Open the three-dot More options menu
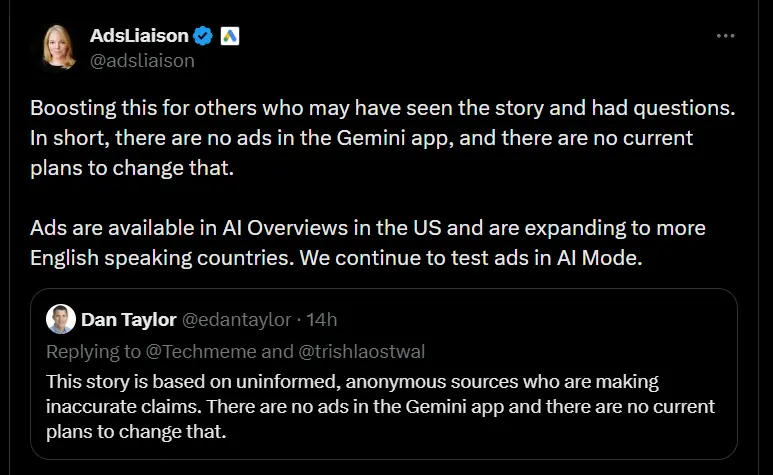This screenshot has width=773, height=475. [727, 36]
